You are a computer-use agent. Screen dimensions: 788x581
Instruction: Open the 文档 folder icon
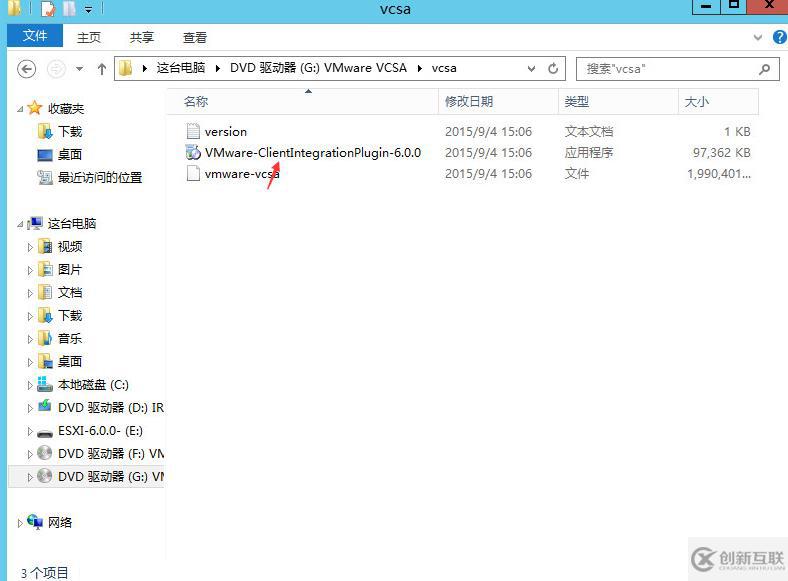pos(45,292)
